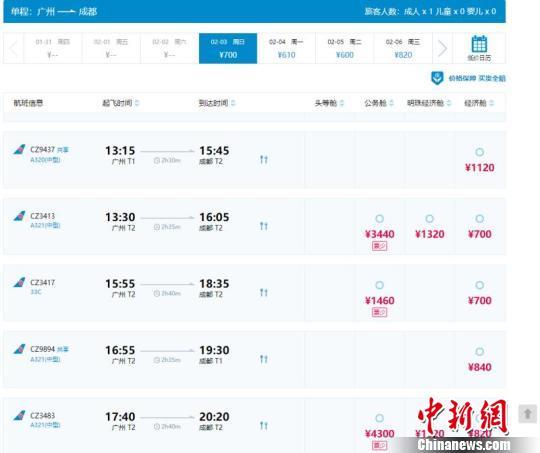Select the 02-06 ¥820 date tab

403,48
